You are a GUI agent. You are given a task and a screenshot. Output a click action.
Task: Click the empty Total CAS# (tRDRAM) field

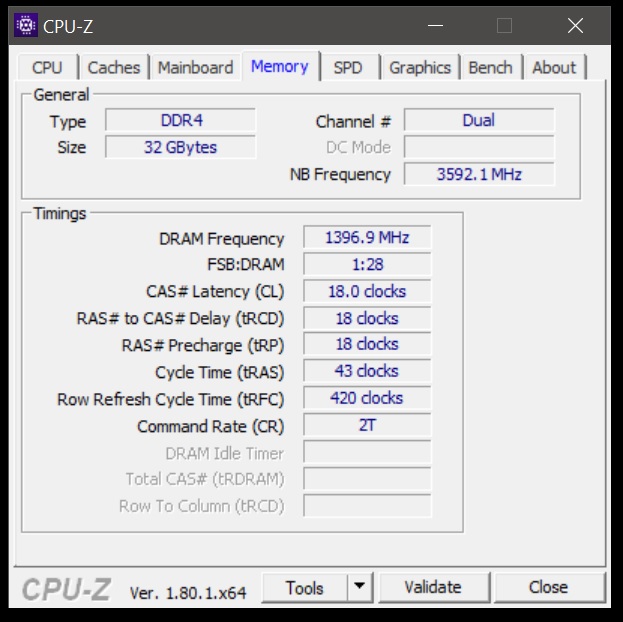pos(367,479)
